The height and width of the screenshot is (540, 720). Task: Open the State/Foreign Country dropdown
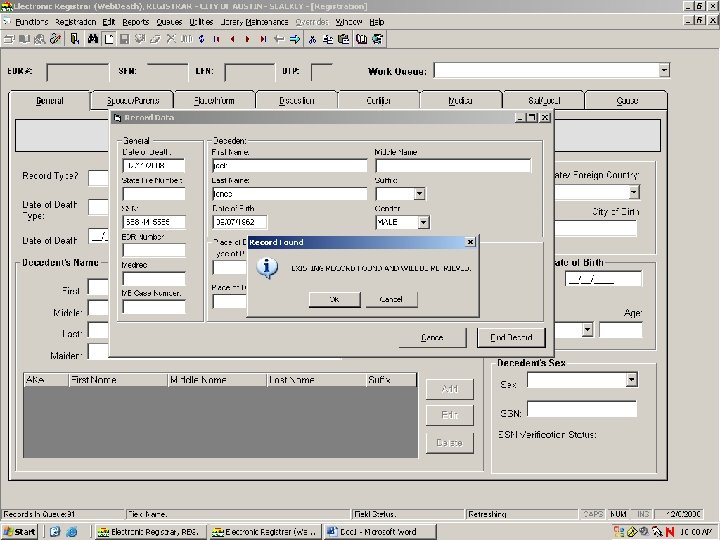634,192
